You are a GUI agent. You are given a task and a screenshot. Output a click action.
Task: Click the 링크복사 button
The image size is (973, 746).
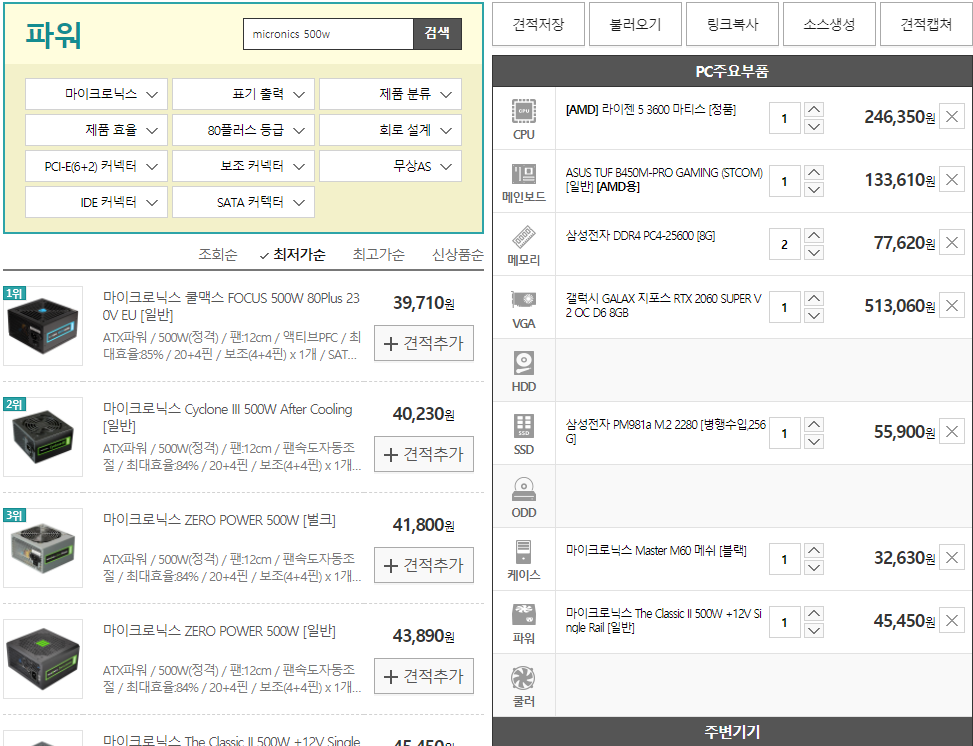point(732,24)
